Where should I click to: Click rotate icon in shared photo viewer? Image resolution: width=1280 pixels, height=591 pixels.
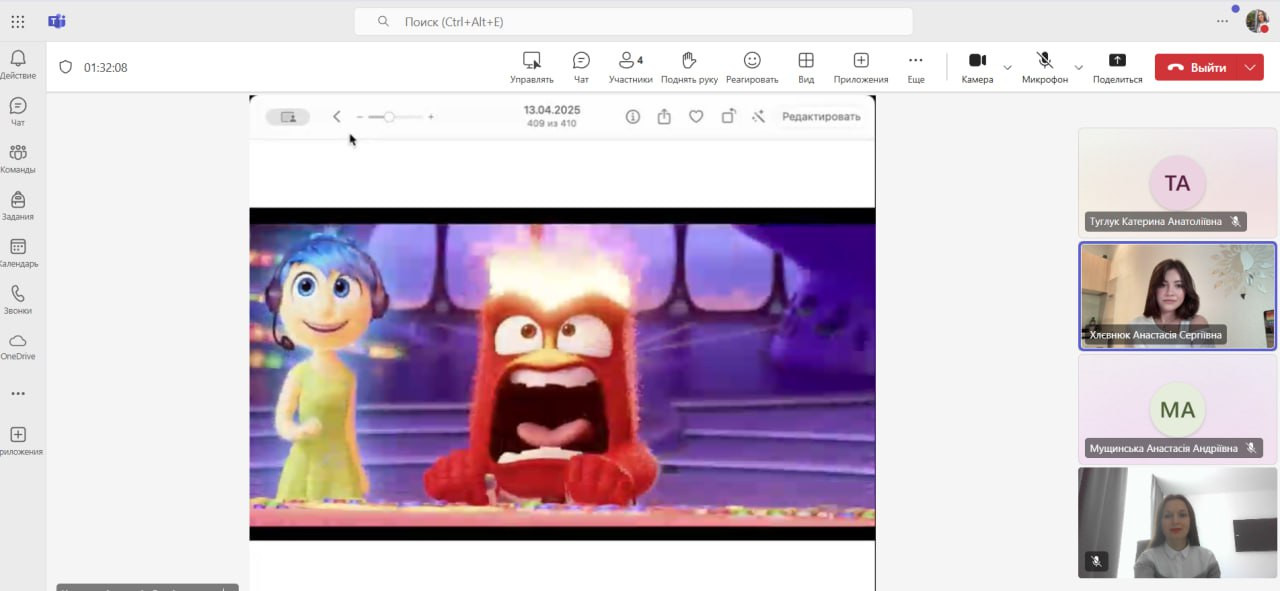click(728, 117)
